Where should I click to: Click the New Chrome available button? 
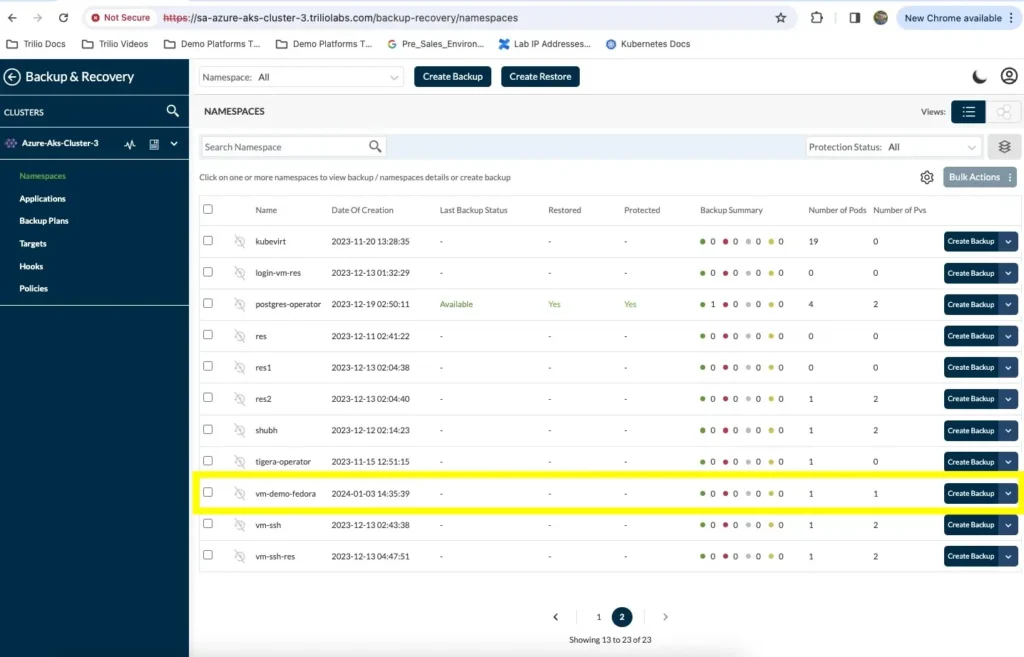pyautogui.click(x=959, y=18)
